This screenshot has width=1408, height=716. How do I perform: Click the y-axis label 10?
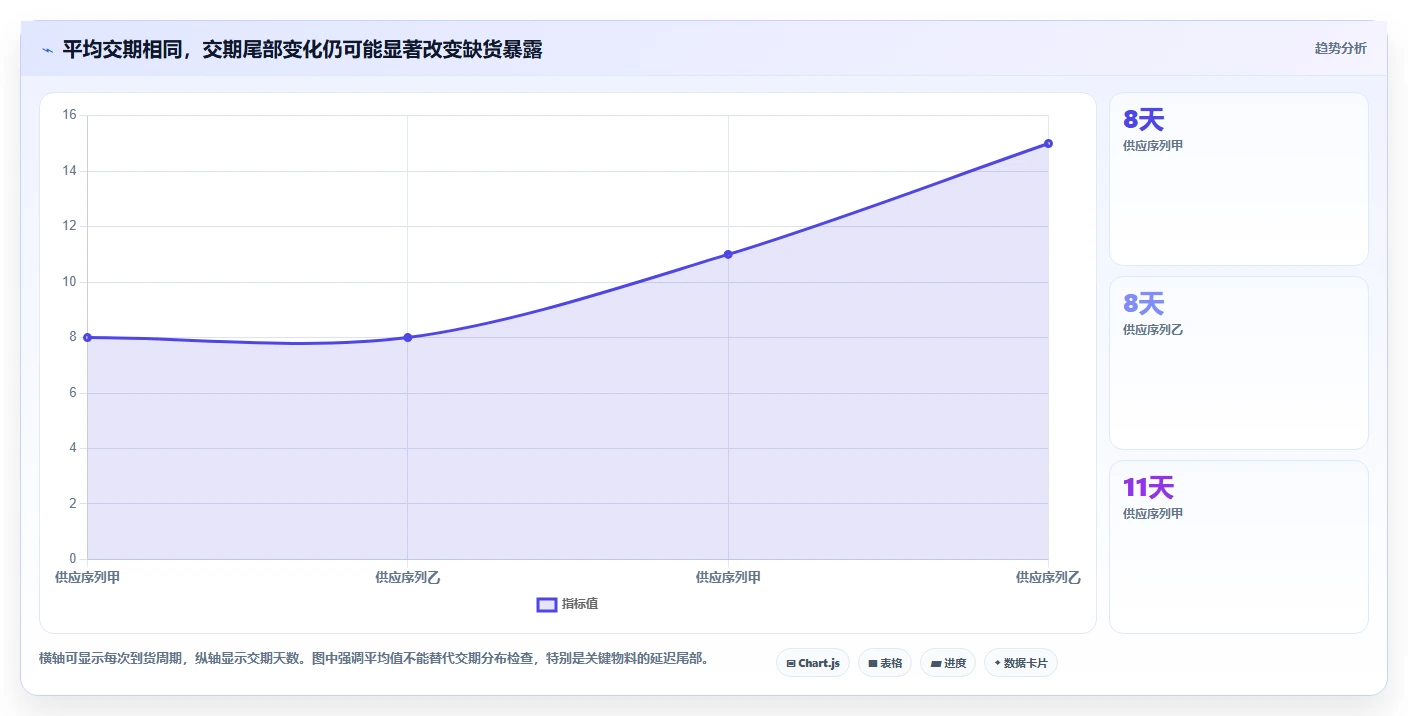click(69, 282)
